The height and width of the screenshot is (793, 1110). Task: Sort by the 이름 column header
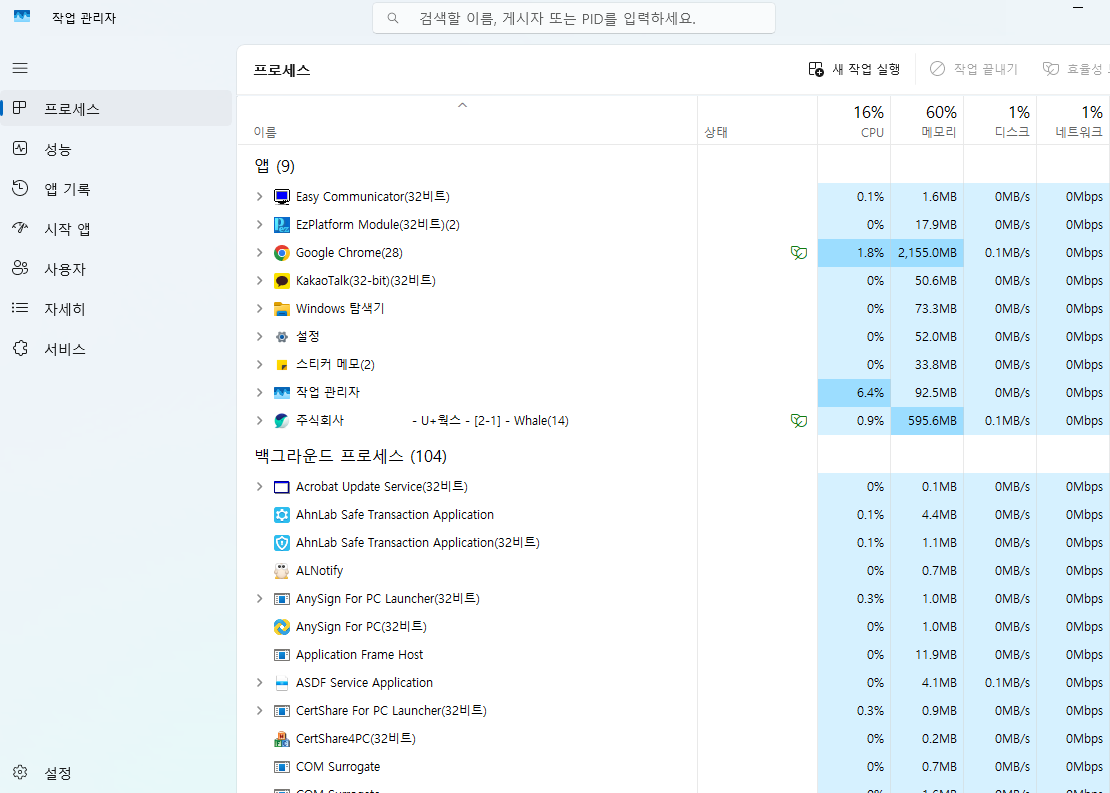[x=467, y=121]
